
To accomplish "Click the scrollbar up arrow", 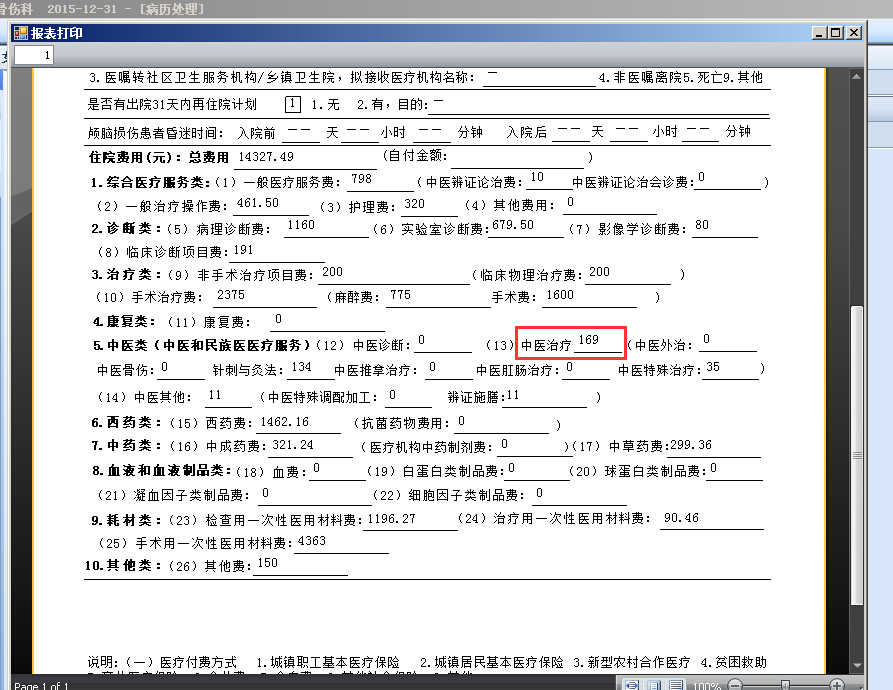I will 856,76.
